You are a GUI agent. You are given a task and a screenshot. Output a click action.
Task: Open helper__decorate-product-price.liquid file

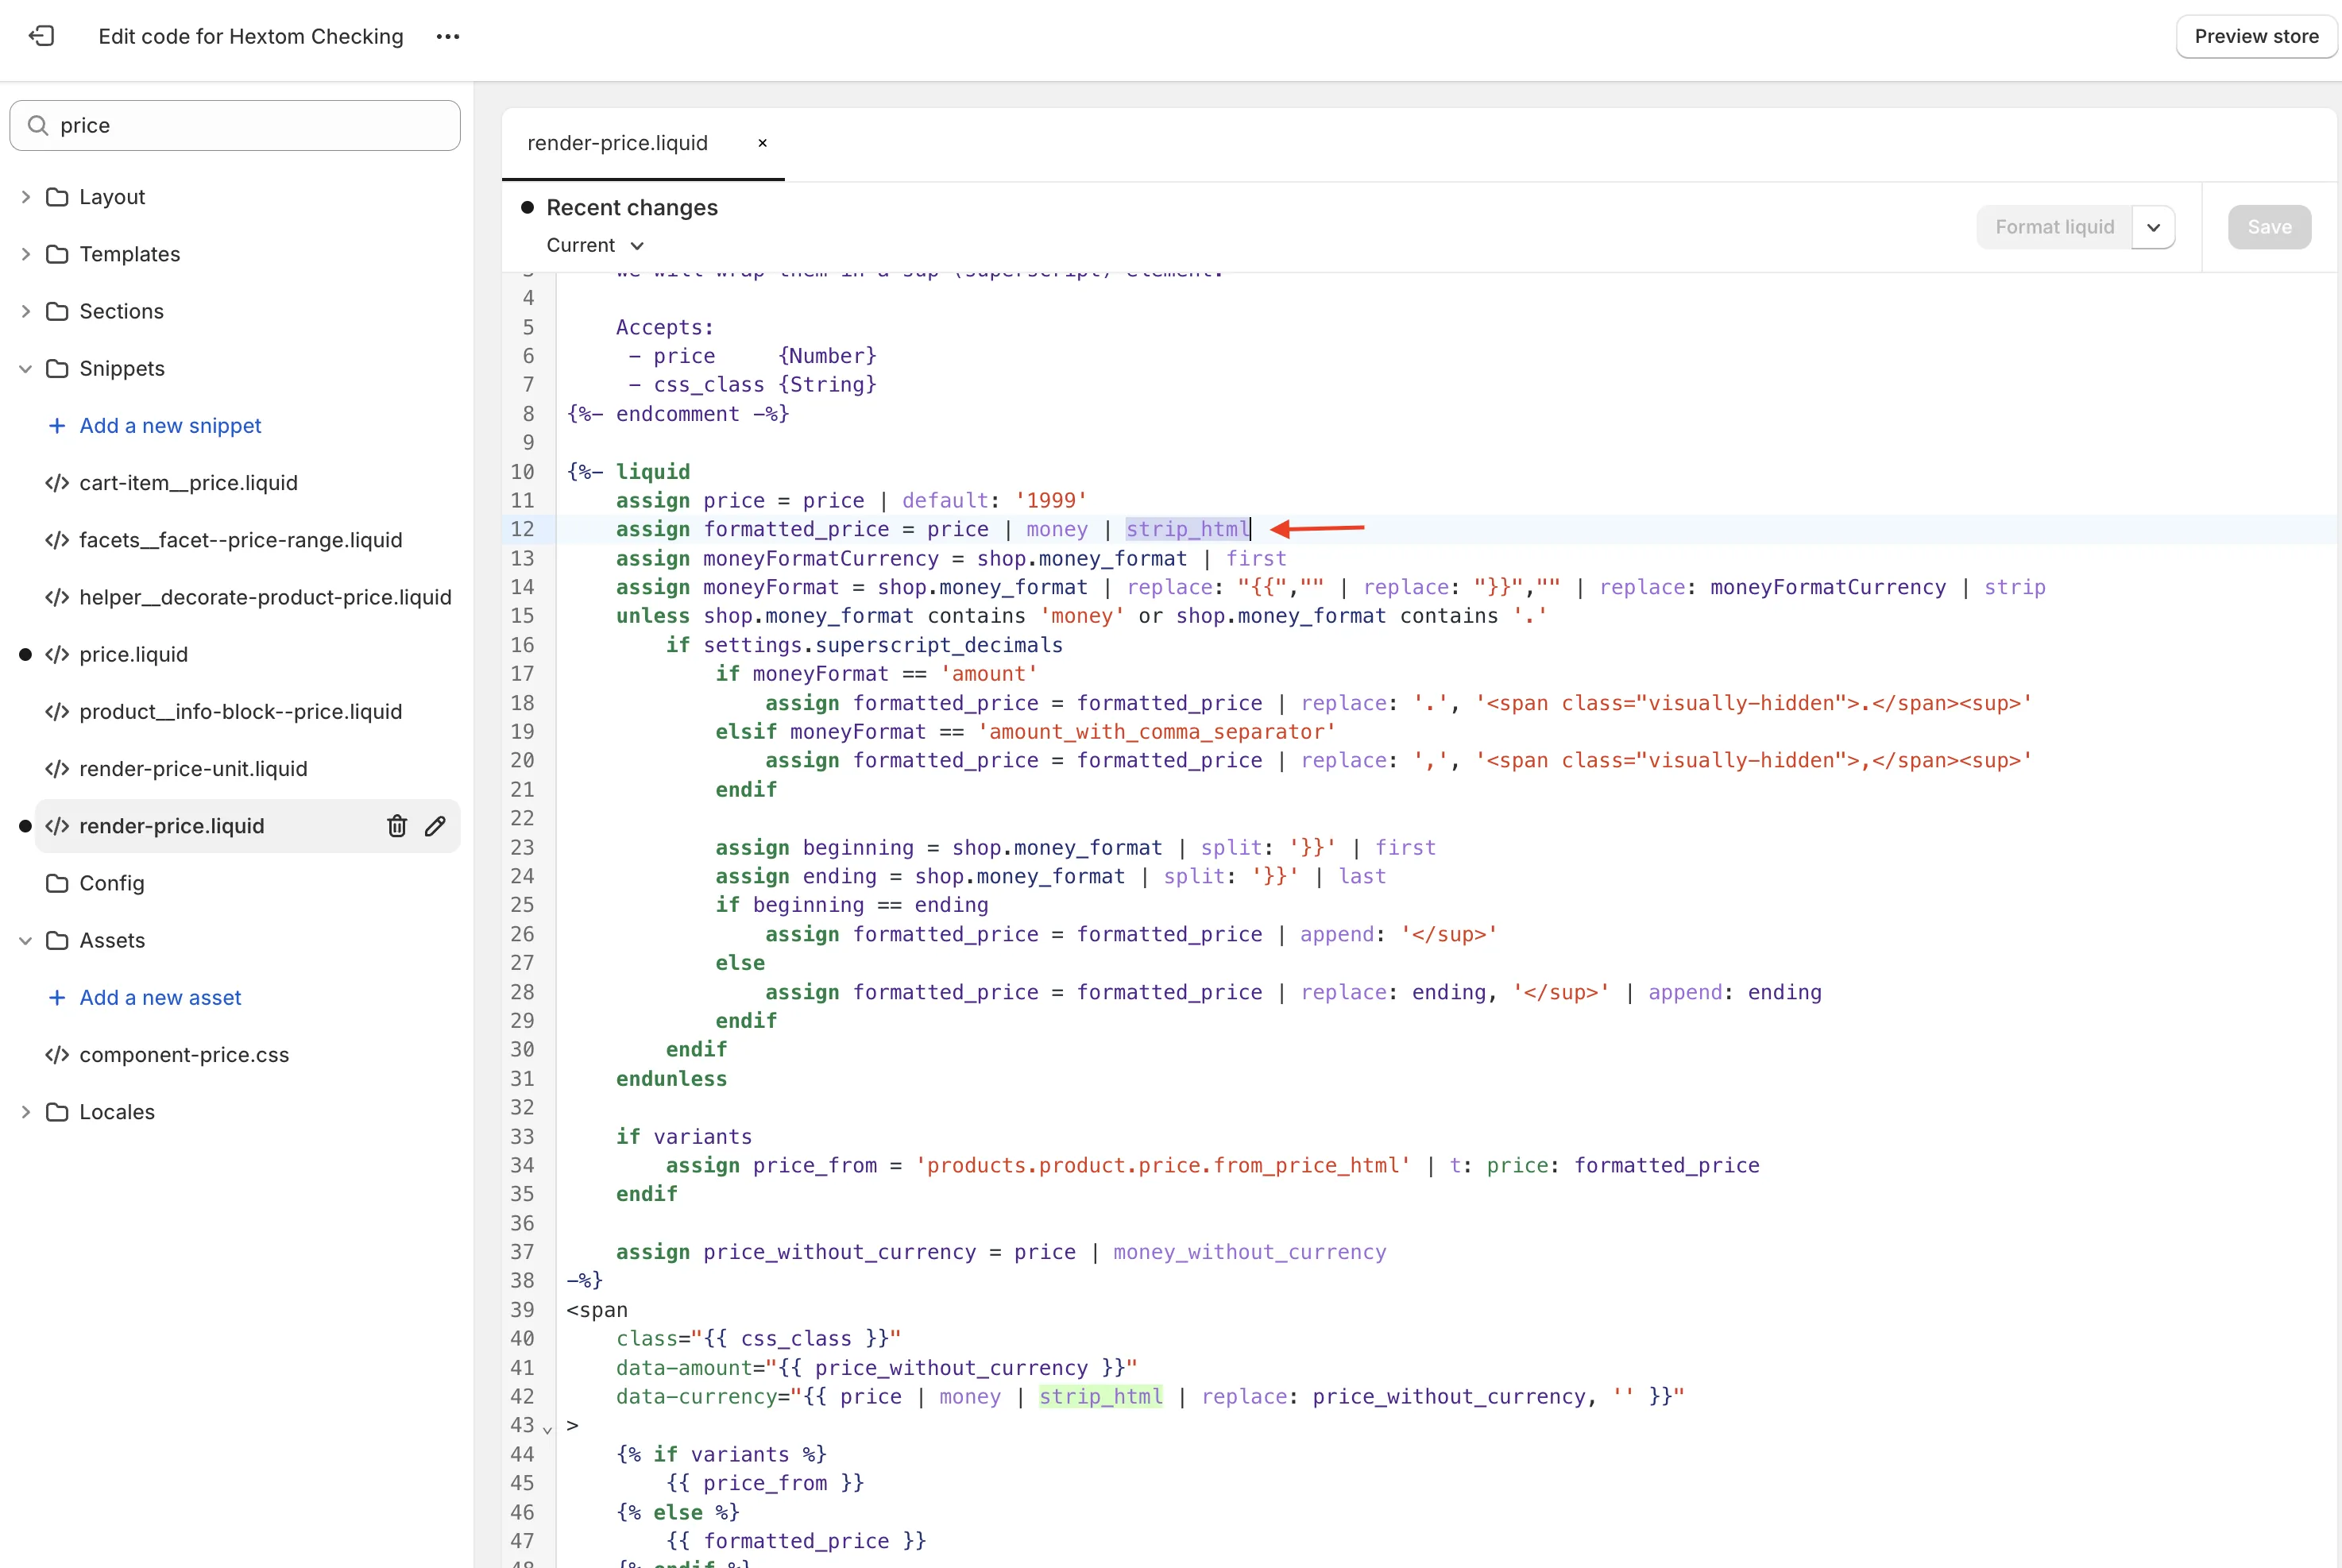[x=265, y=597]
